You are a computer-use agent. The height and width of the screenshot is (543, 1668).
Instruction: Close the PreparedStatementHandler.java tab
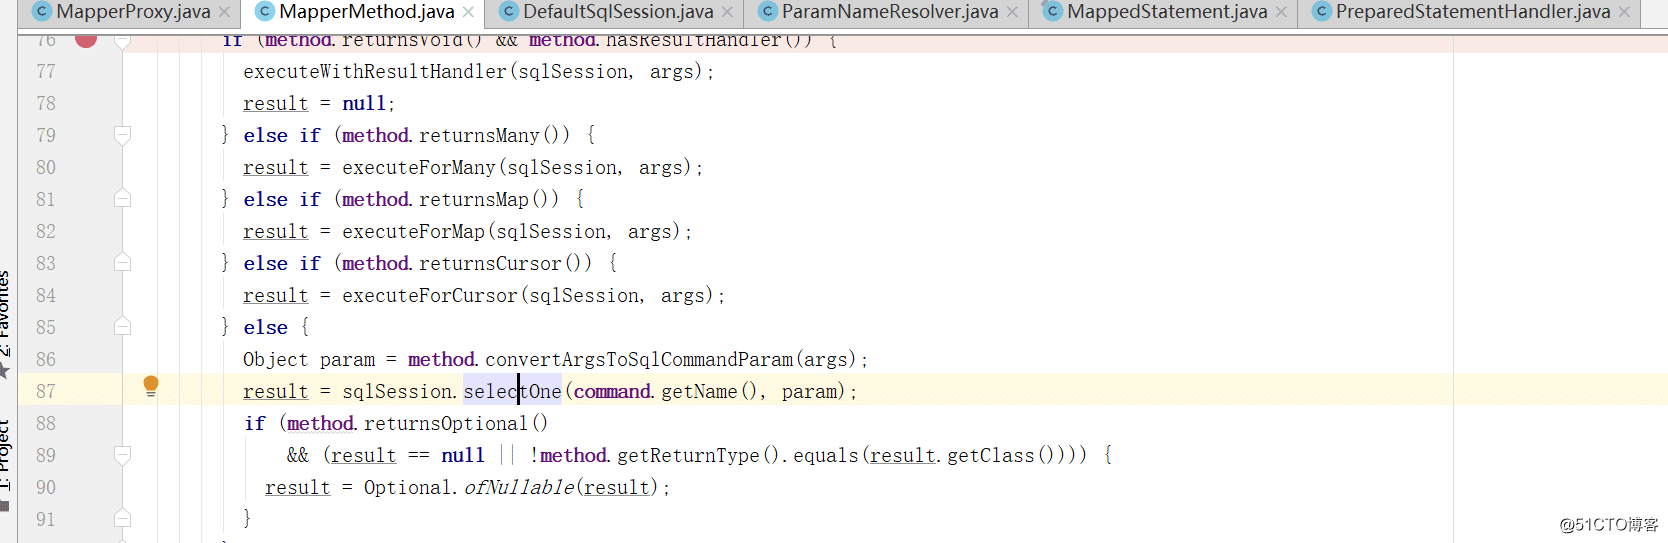click(x=1625, y=12)
